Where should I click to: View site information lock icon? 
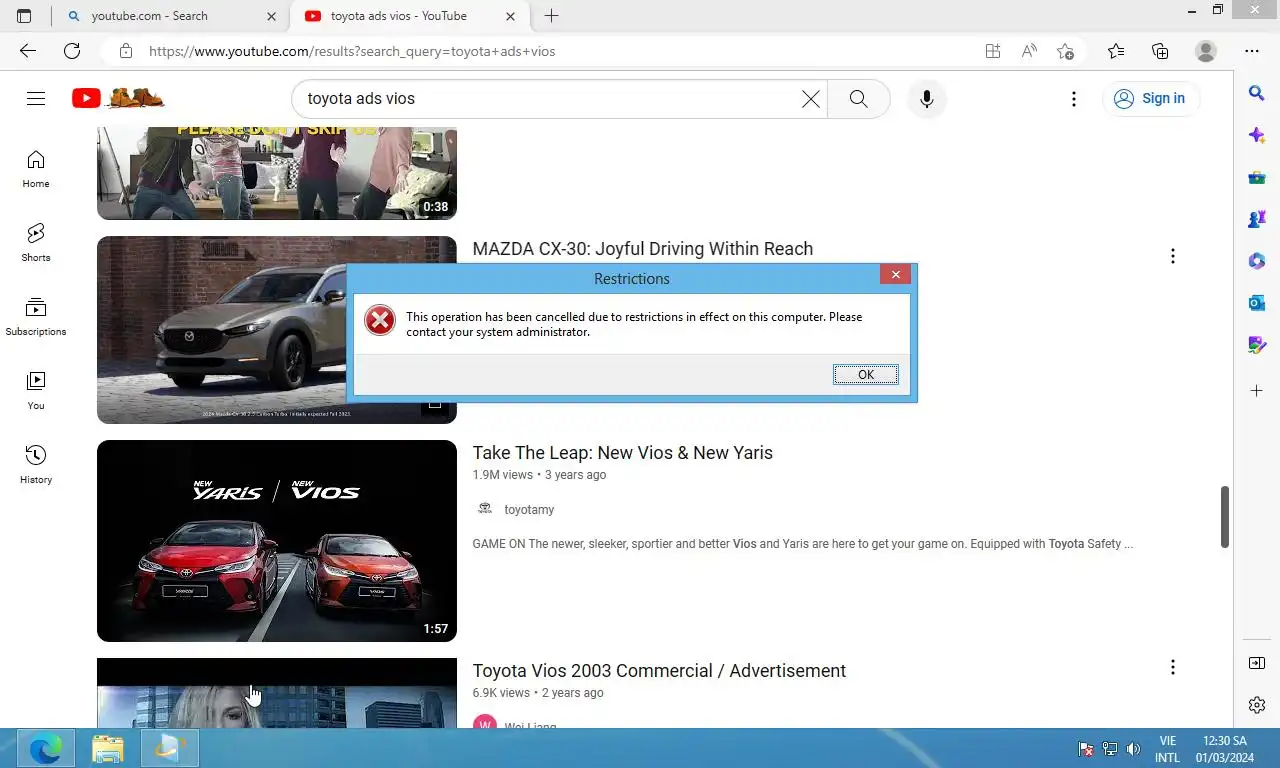[125, 51]
